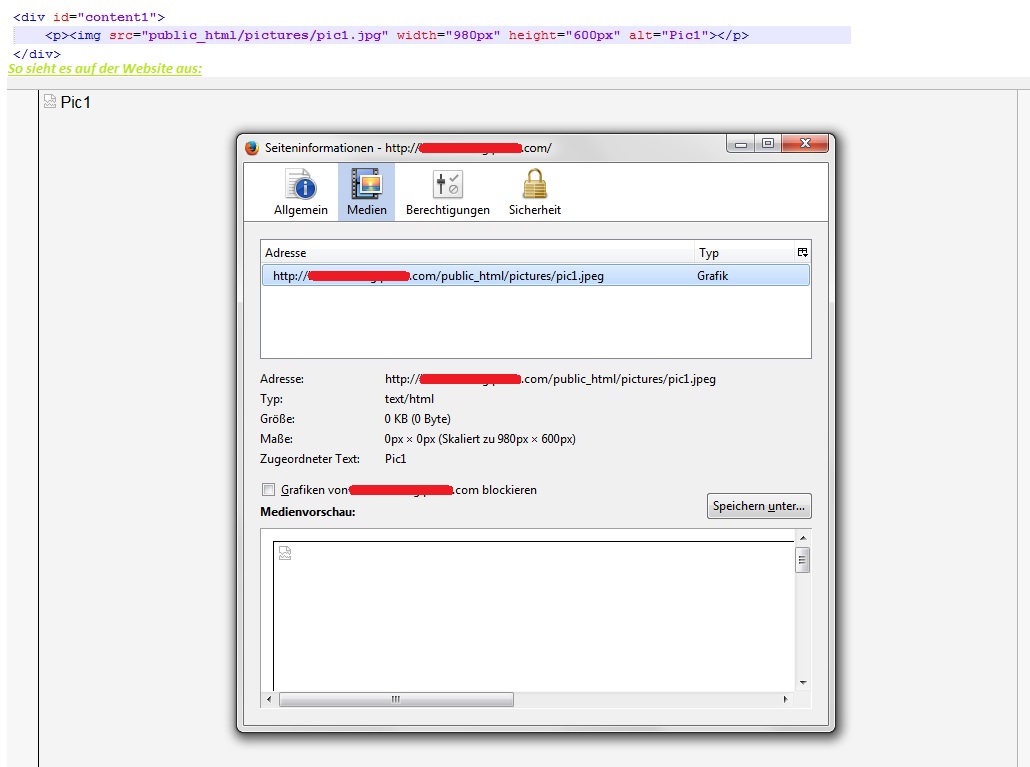Close the Seiteninformationen dialog
Image resolution: width=1030 pixels, height=767 pixels.
point(805,145)
